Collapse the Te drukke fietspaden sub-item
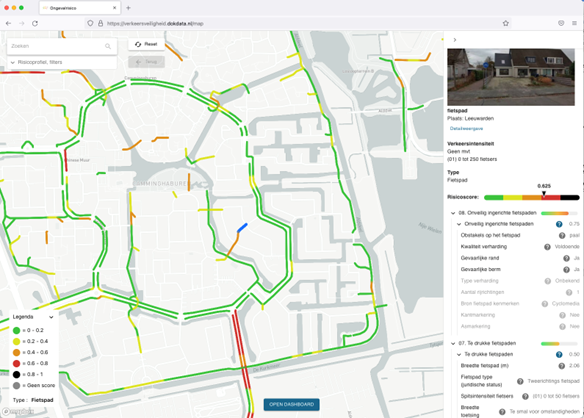The width and height of the screenshot is (584, 418). pyautogui.click(x=459, y=355)
